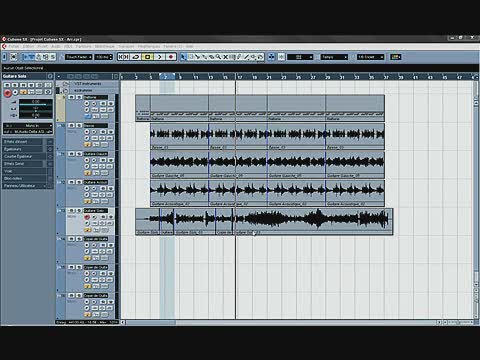Record-enable the Basse track
The image size is (480, 360).
pos(87,132)
